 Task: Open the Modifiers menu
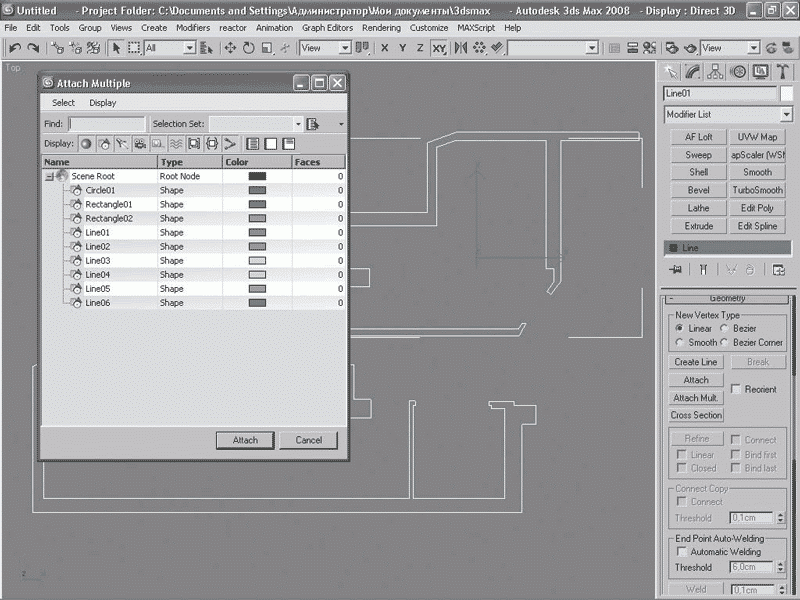point(193,28)
